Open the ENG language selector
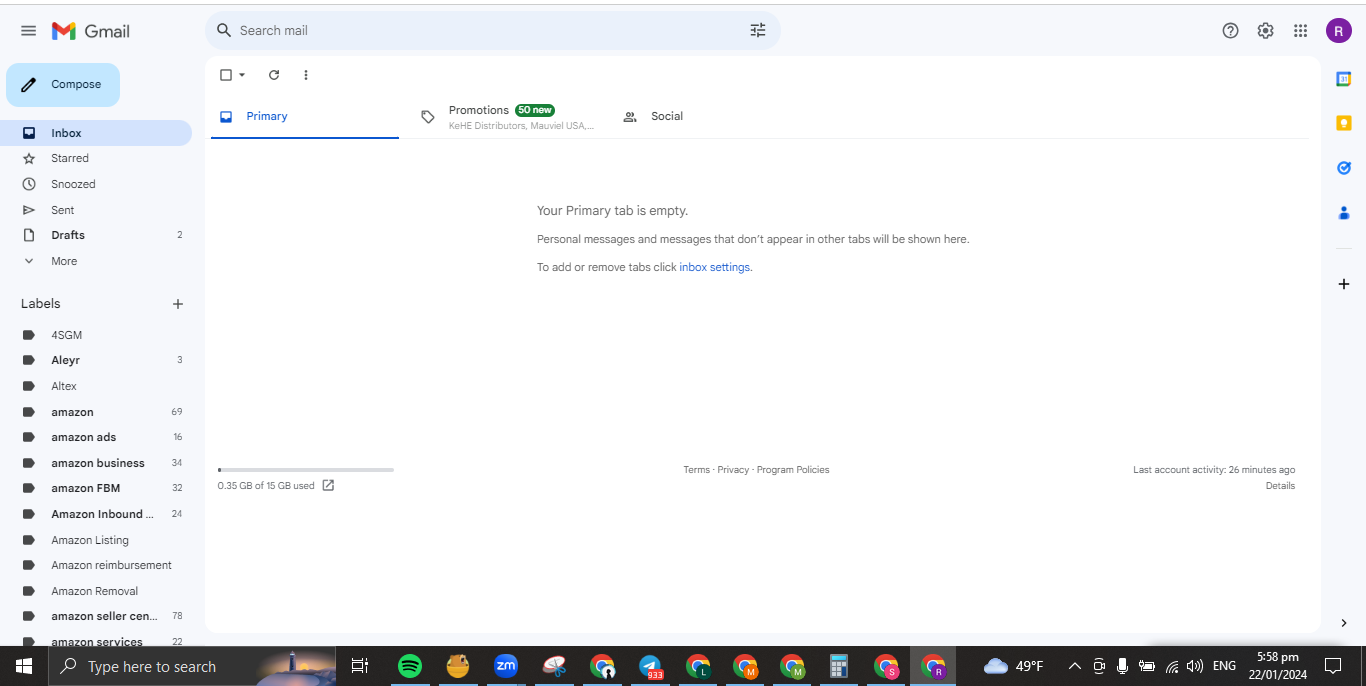This screenshot has width=1366, height=686. pos(1224,666)
